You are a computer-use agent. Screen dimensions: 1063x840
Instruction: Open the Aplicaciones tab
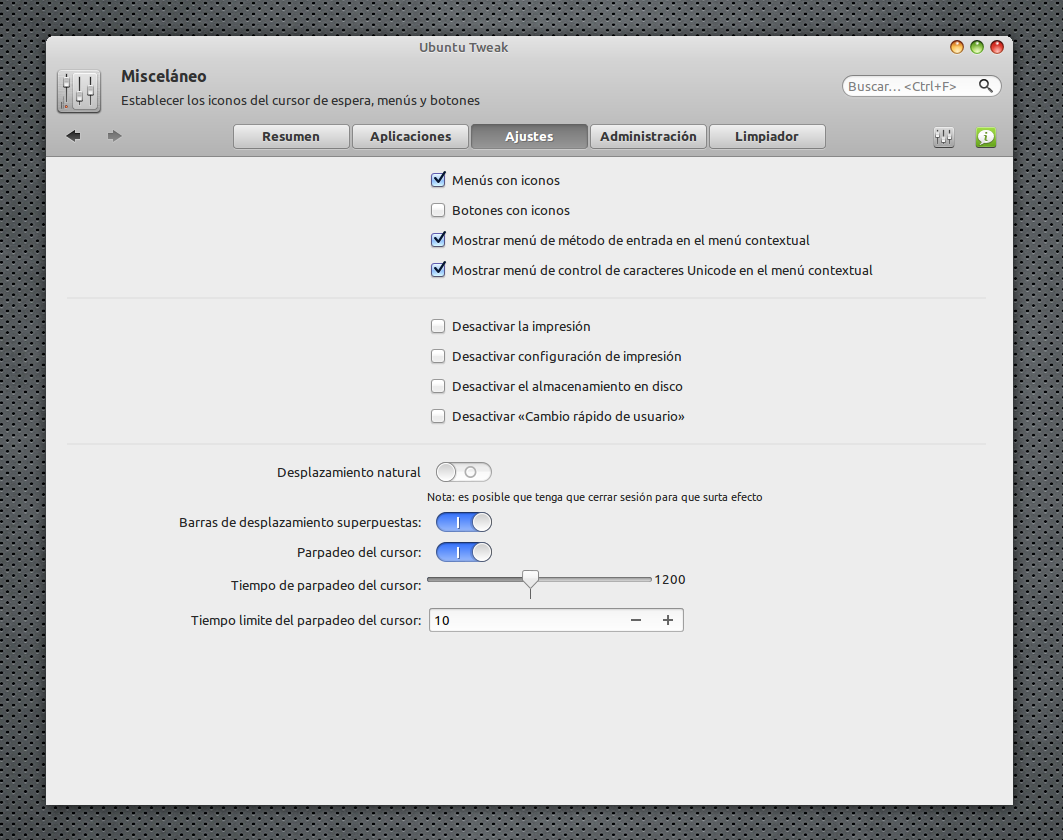point(410,136)
